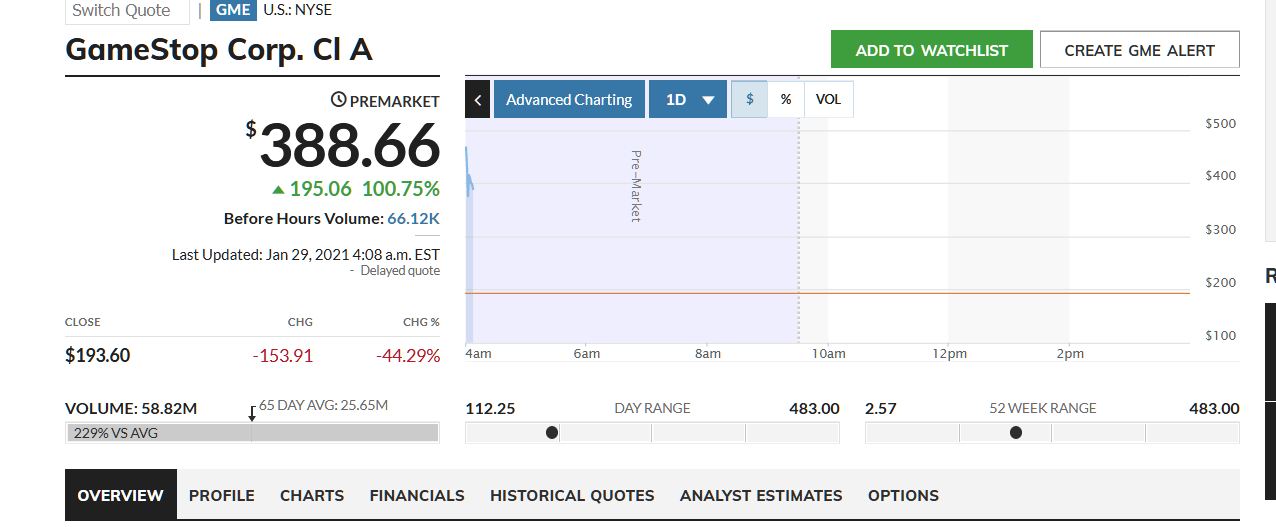1276x527 pixels.
Task: Focus the Switch Quote input field
Action: [127, 11]
